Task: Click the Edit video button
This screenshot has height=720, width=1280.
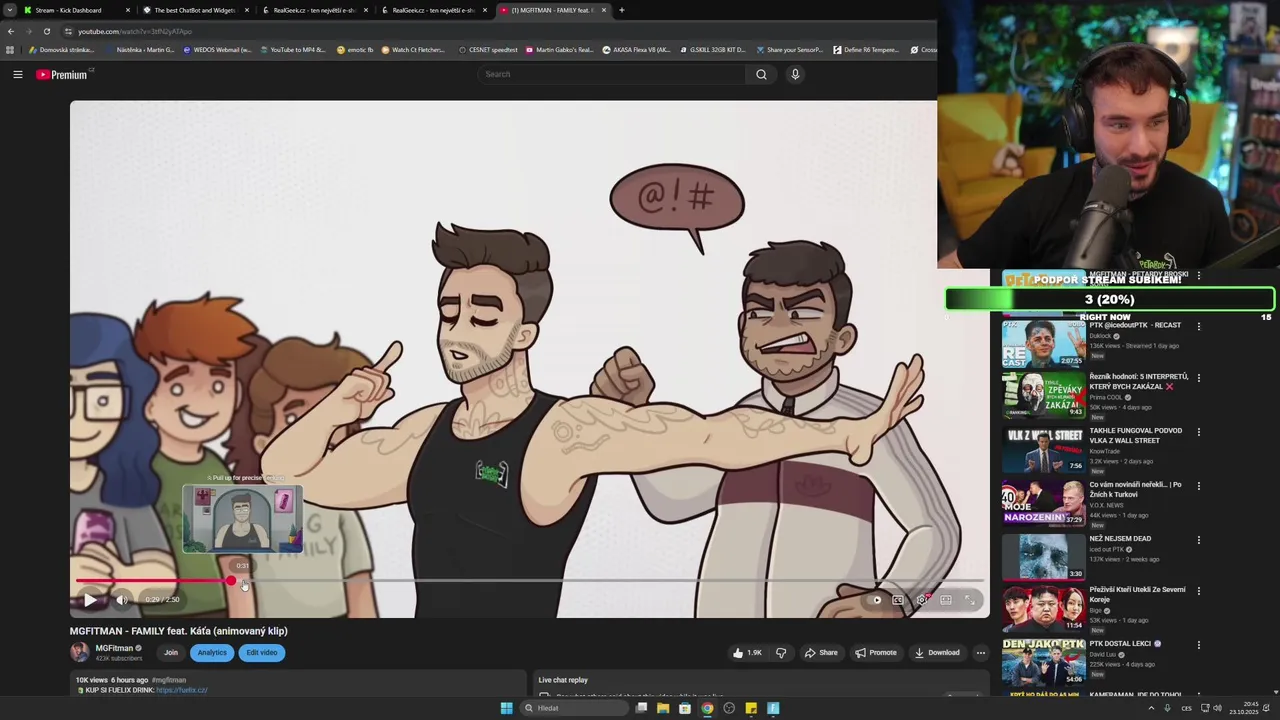Action: point(262,653)
